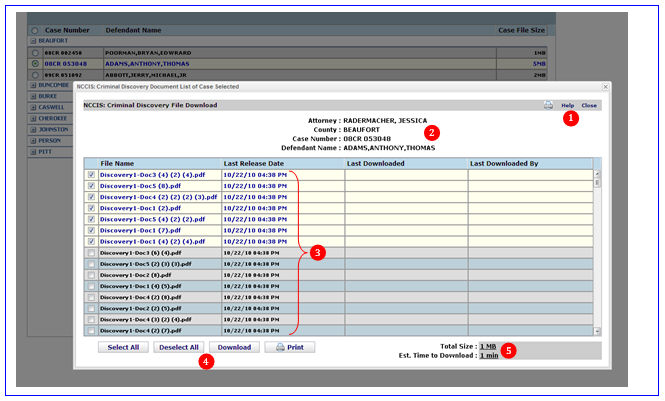This screenshot has width=665, height=401.
Task: Click the file list scrollbar thumb
Action: click(x=597, y=183)
